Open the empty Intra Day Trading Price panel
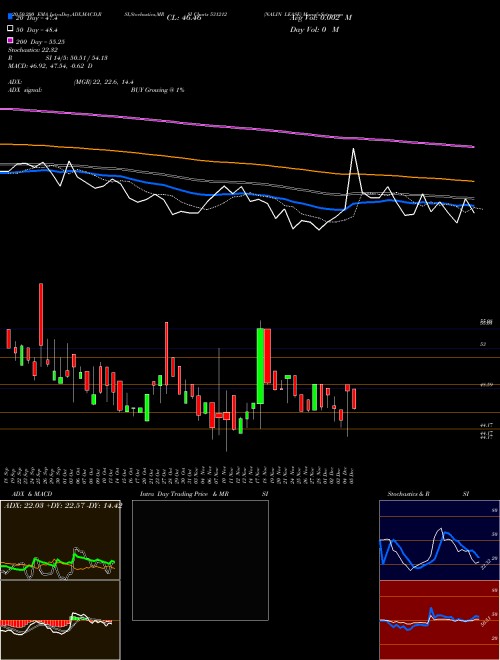Image resolution: width=500 pixels, height=660 pixels. (x=200, y=560)
